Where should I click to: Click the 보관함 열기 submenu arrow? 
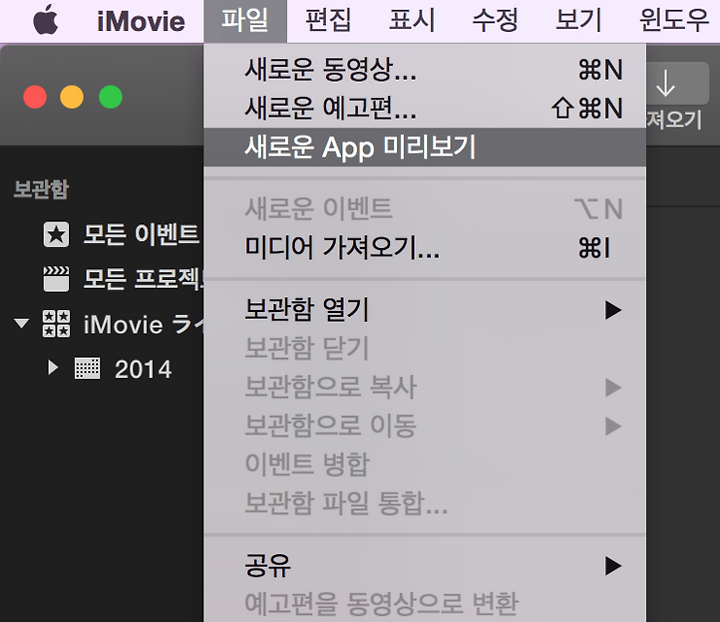click(x=613, y=310)
